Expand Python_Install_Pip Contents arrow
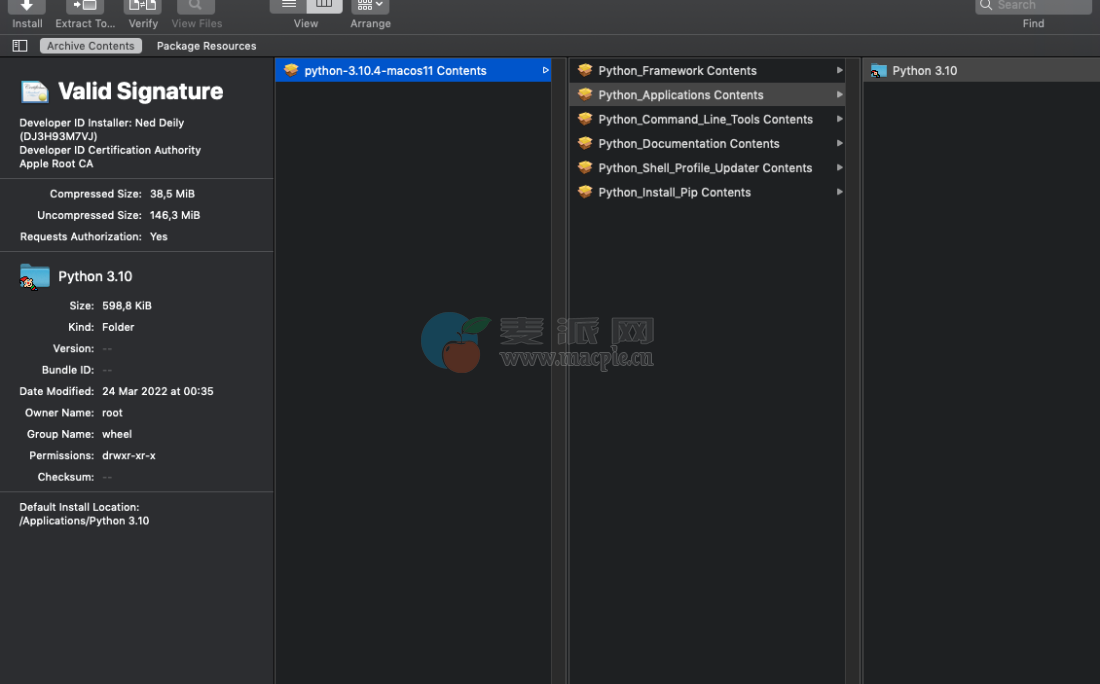This screenshot has height=684, width=1100. (x=839, y=192)
